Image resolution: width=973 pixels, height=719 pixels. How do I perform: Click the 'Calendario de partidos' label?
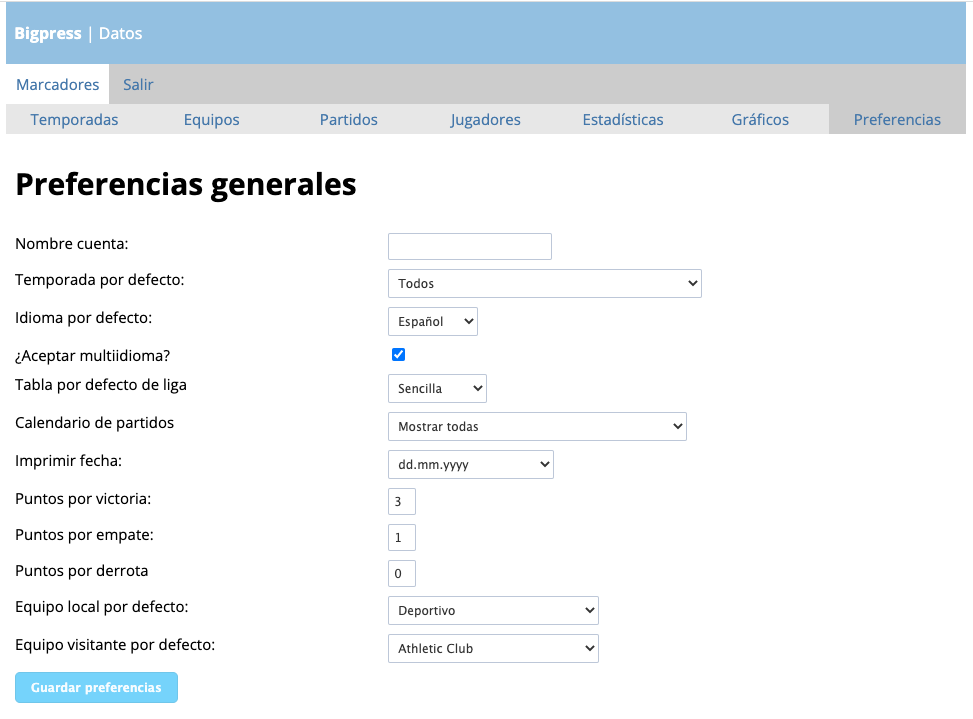tap(94, 422)
